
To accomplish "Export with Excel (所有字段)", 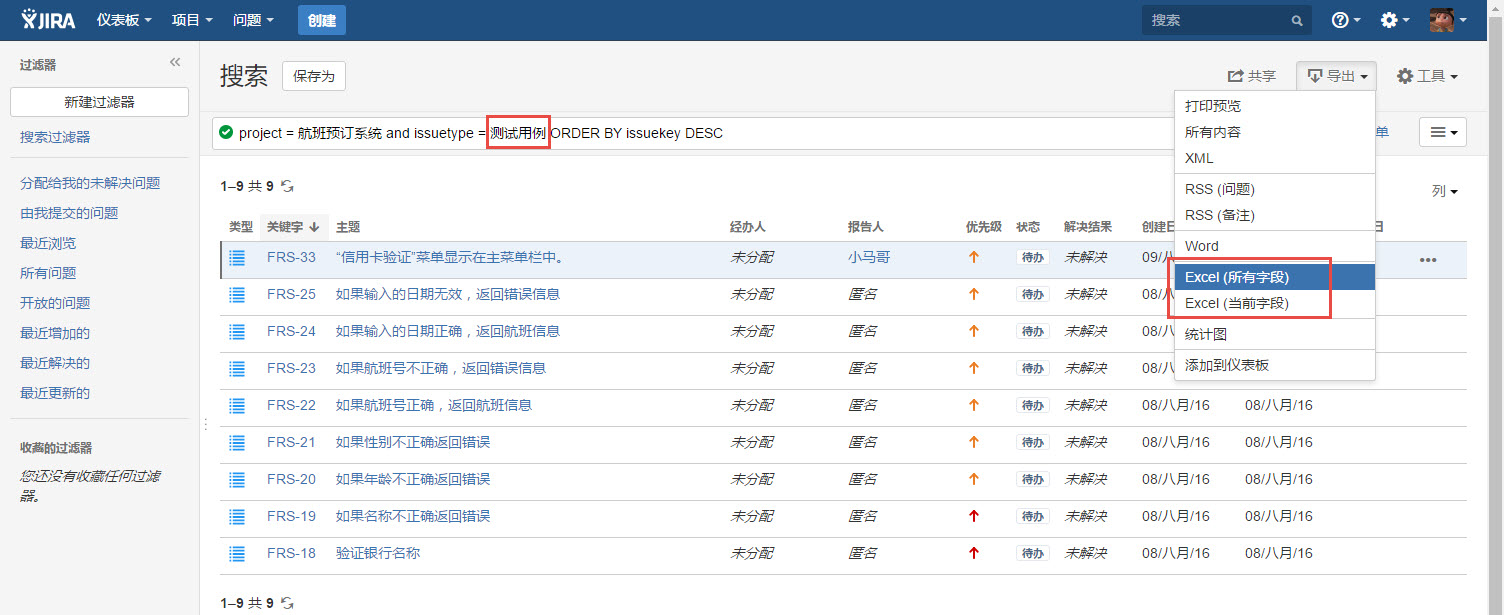I will pos(1275,277).
